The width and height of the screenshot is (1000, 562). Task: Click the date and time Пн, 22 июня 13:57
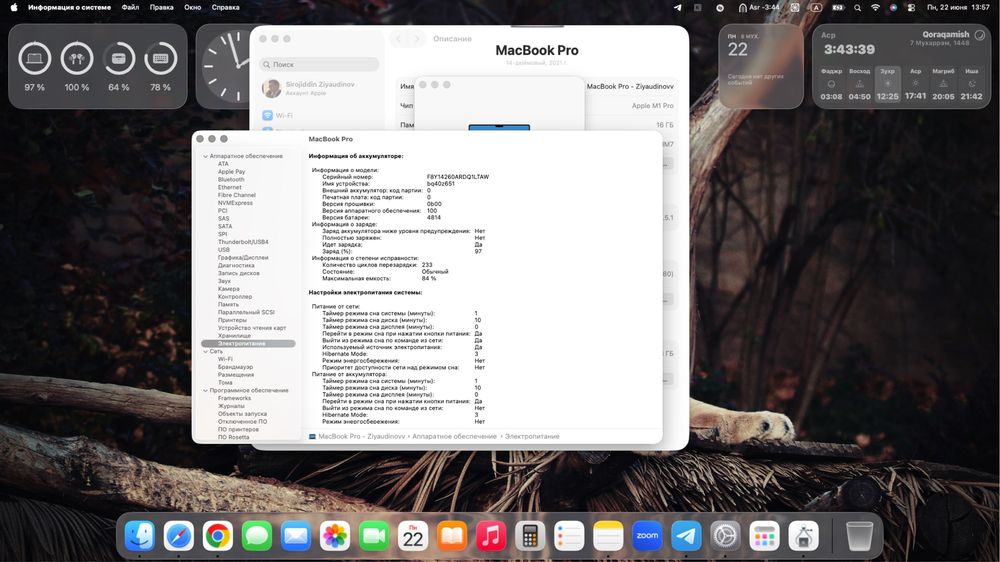click(x=958, y=8)
